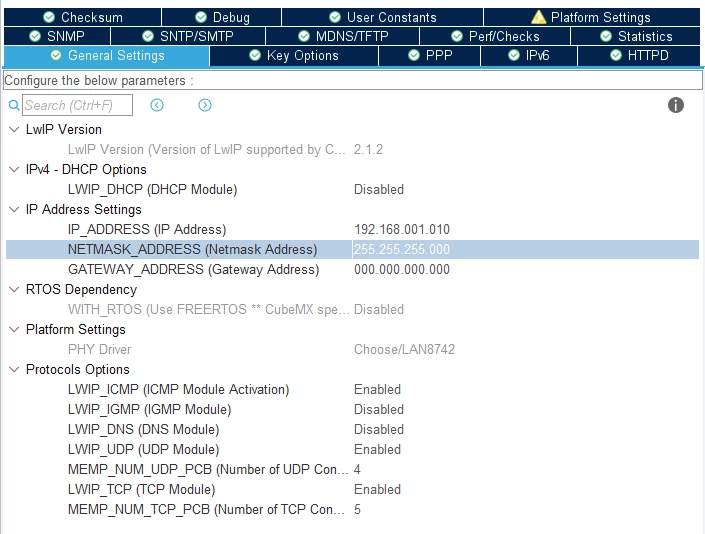
Task: Click green check icon on Checksum tab
Action: (x=49, y=17)
